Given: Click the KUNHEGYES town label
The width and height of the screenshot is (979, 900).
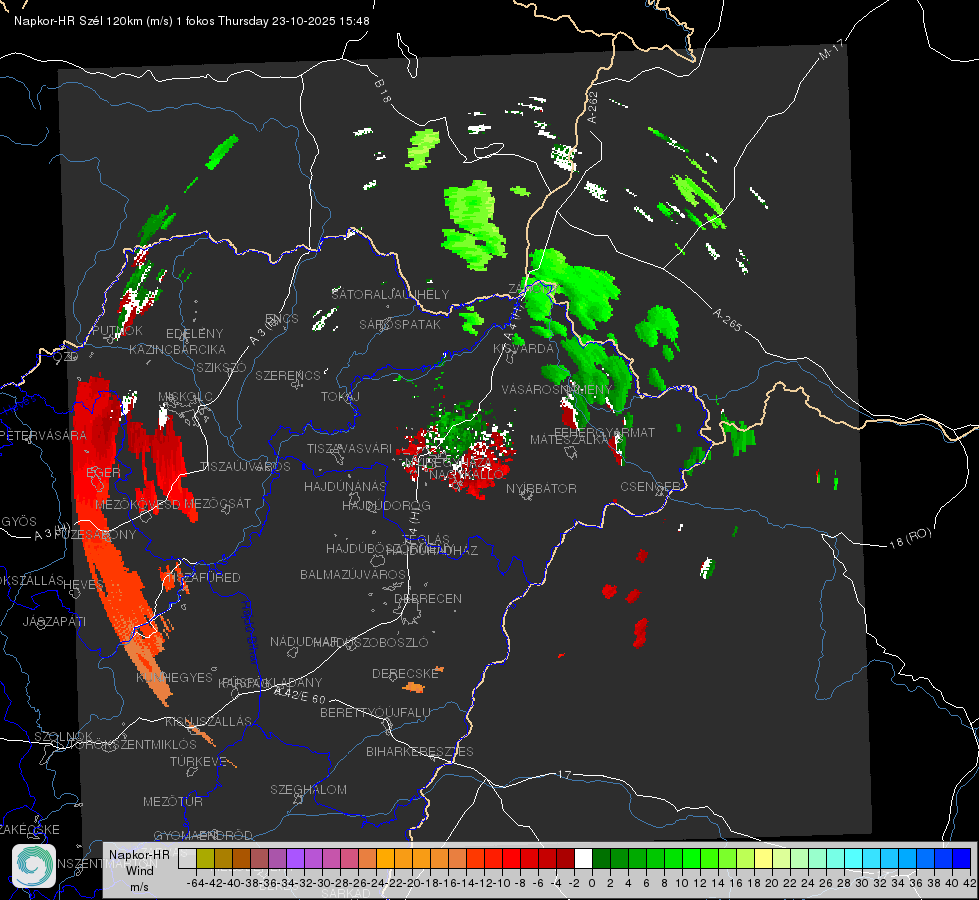Looking at the screenshot, I should pyautogui.click(x=174, y=678).
